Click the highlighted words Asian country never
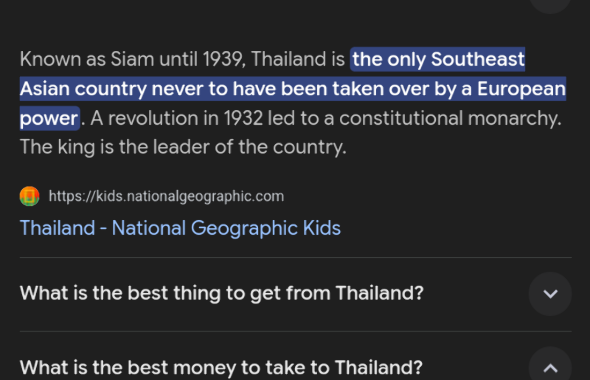Image resolution: width=590 pixels, height=380 pixels. pos(111,89)
